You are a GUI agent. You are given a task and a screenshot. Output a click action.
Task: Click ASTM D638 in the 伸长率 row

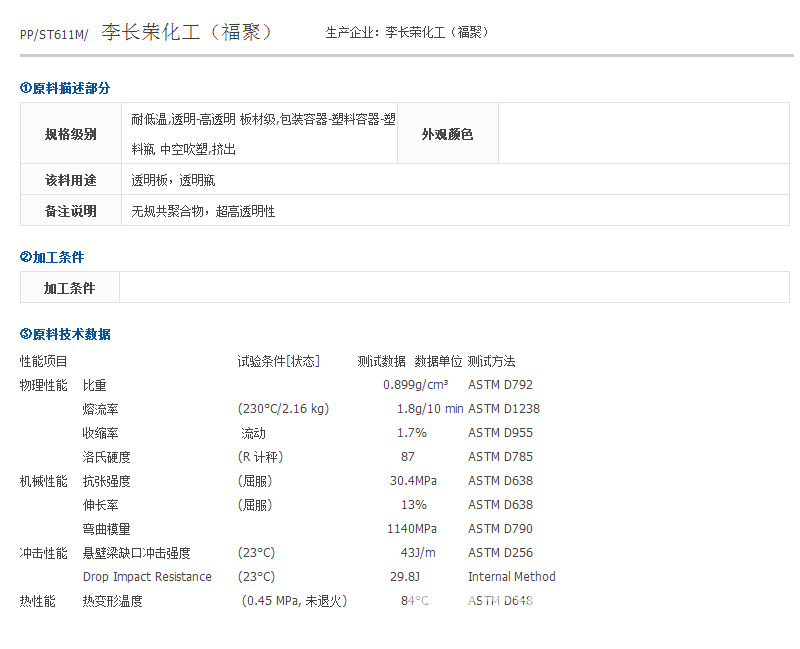501,505
